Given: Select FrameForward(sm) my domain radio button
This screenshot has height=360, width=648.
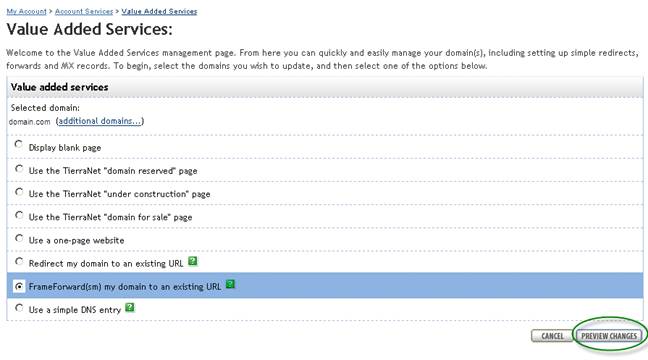Looking at the screenshot, I should coord(19,286).
